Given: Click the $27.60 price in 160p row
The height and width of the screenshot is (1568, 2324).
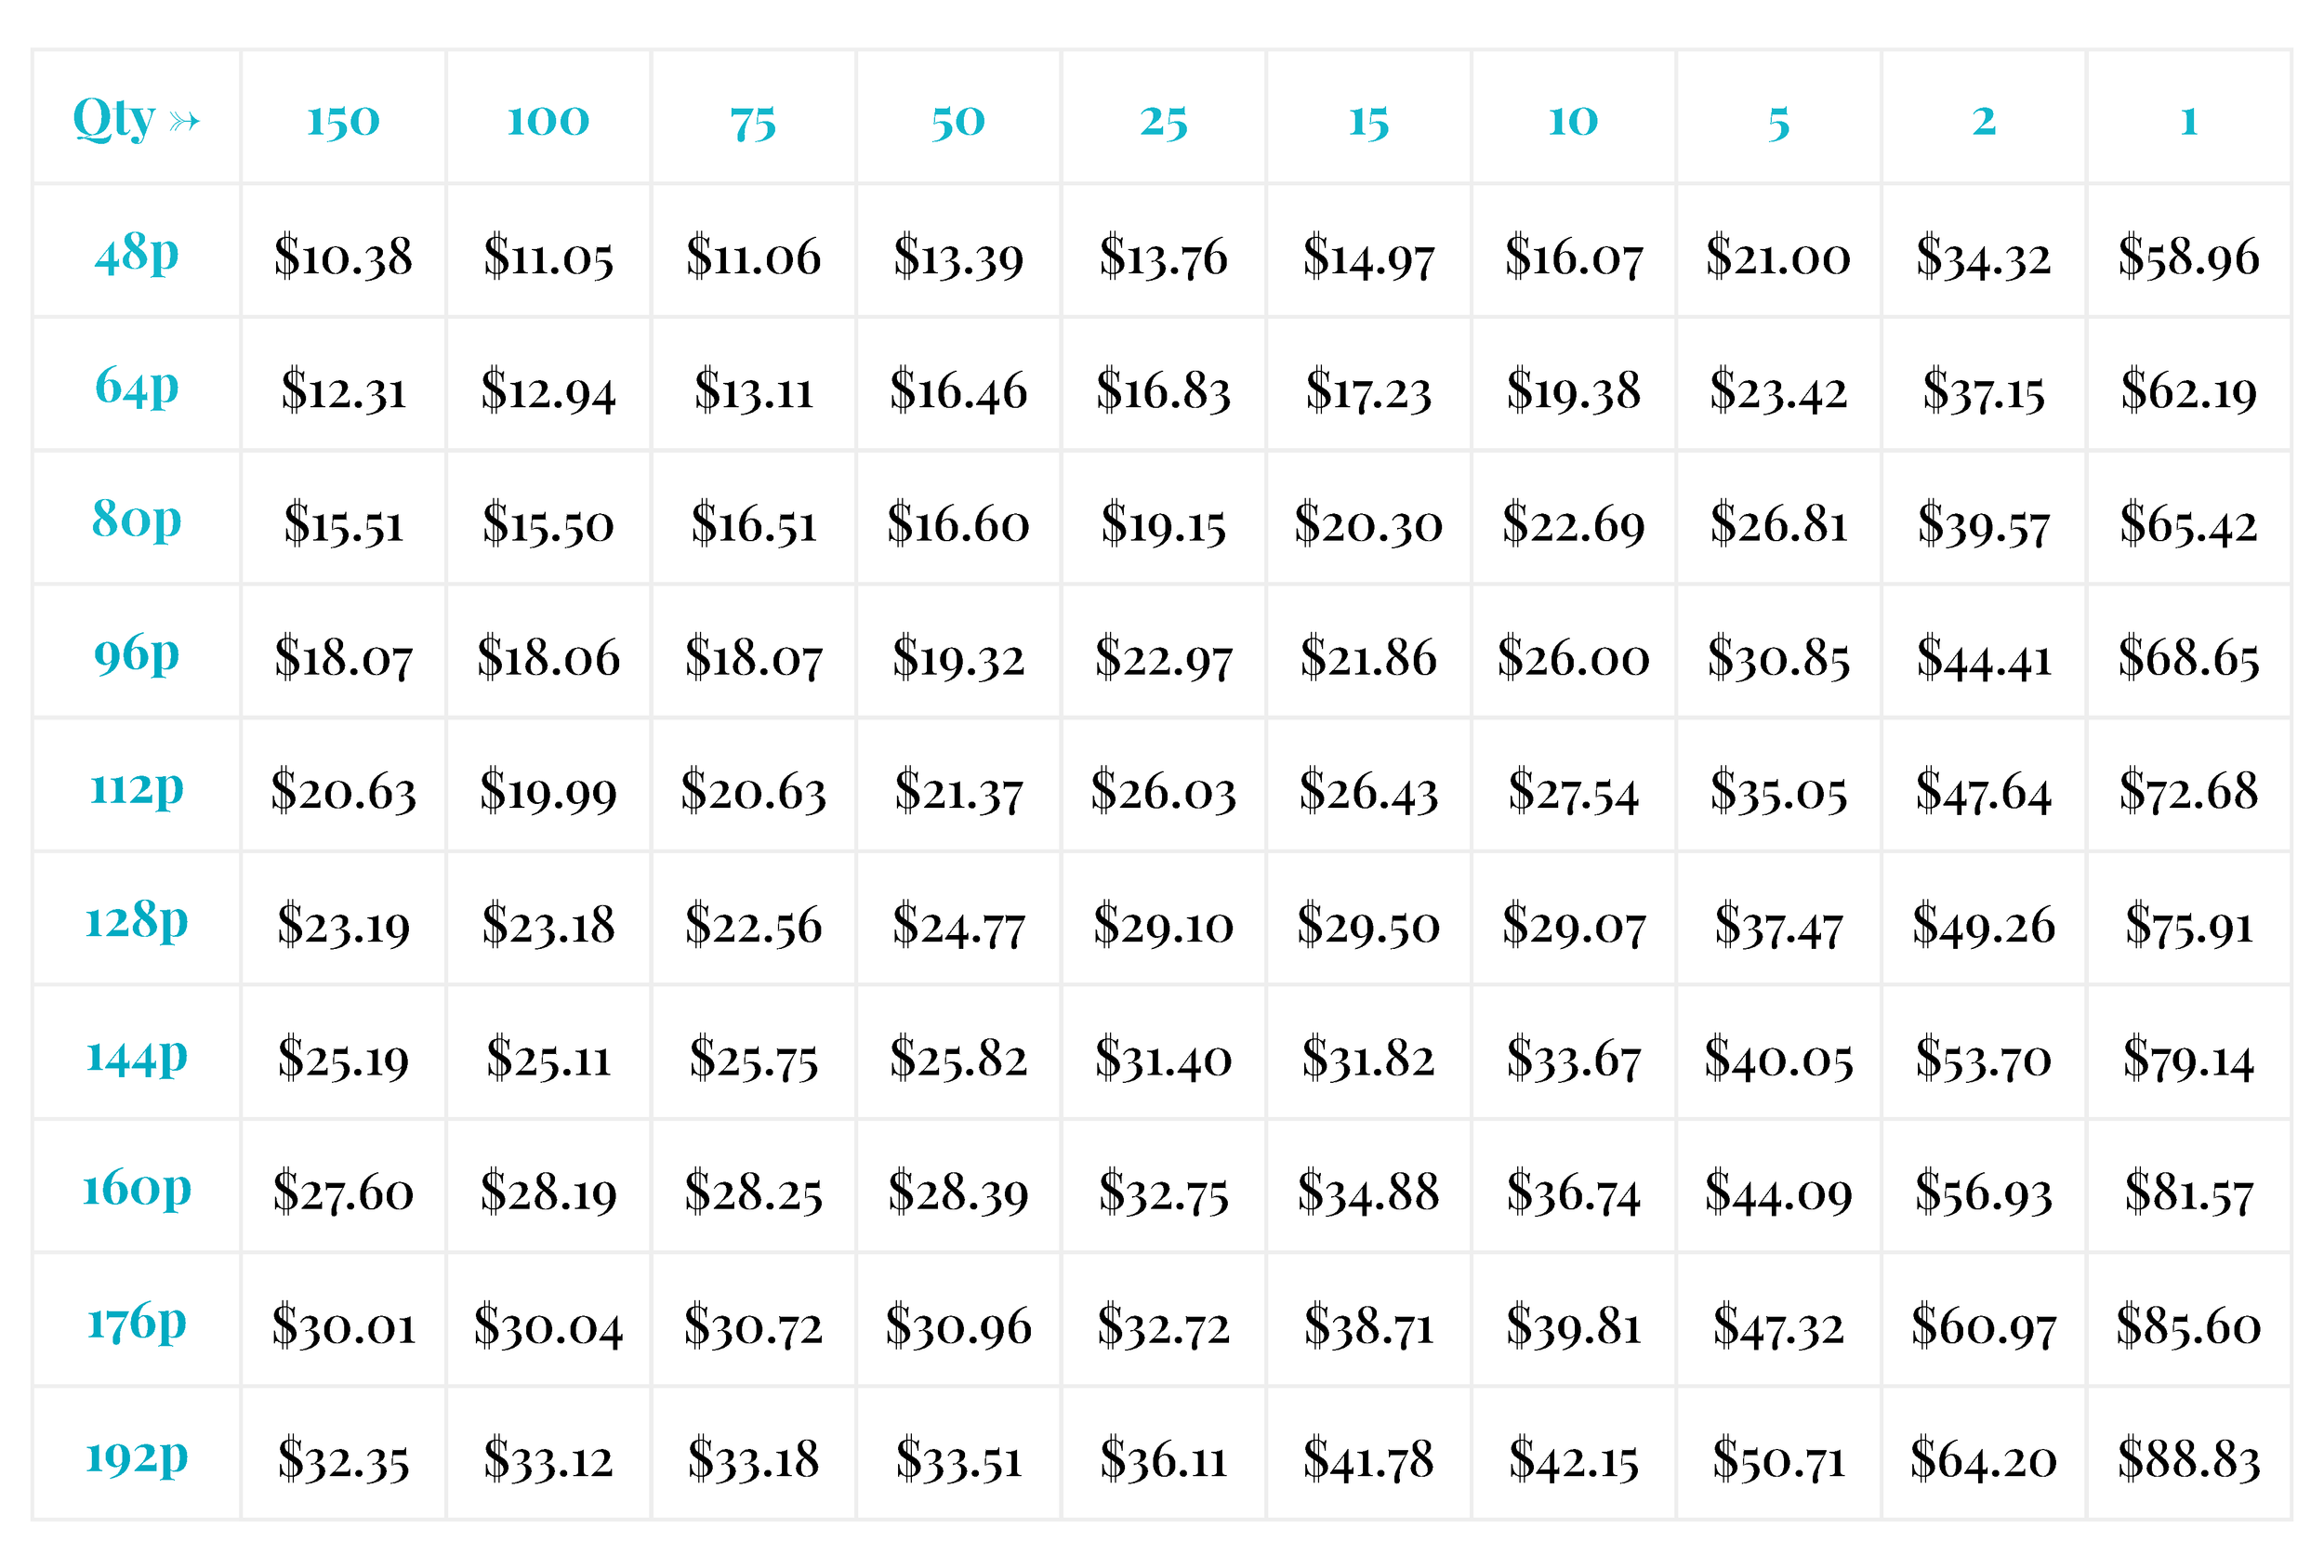Looking at the screenshot, I should (x=343, y=1192).
